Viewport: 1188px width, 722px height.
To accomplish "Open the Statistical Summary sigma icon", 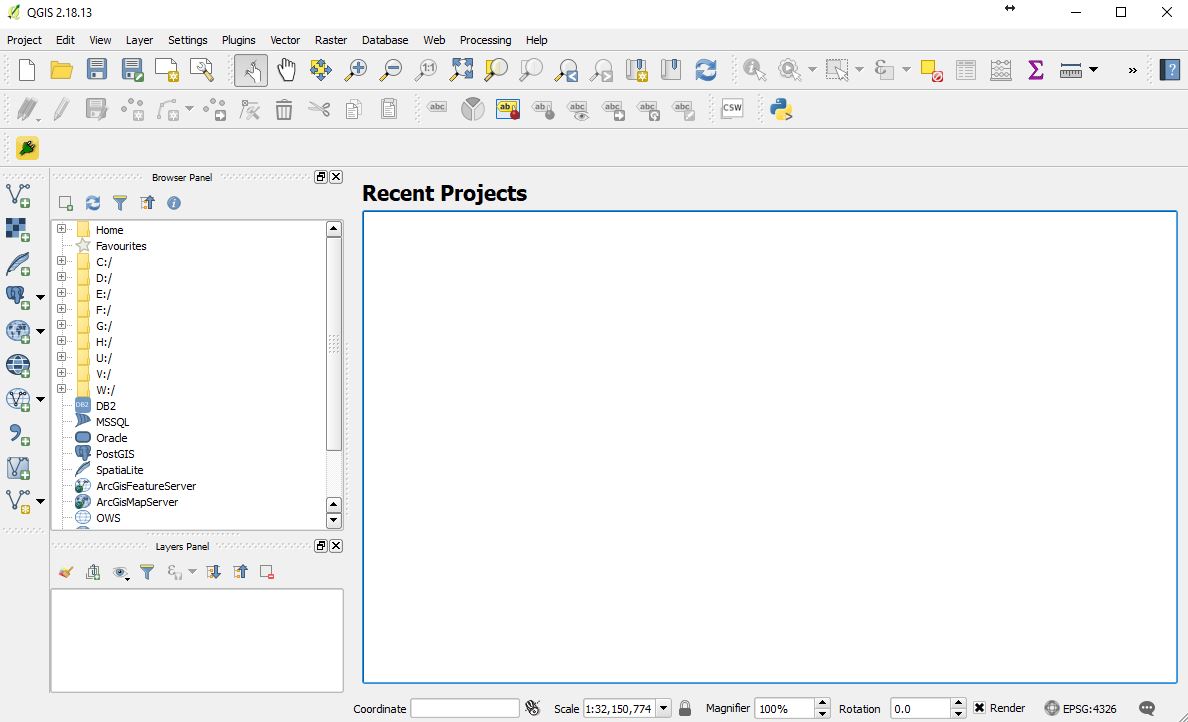I will tap(1036, 70).
